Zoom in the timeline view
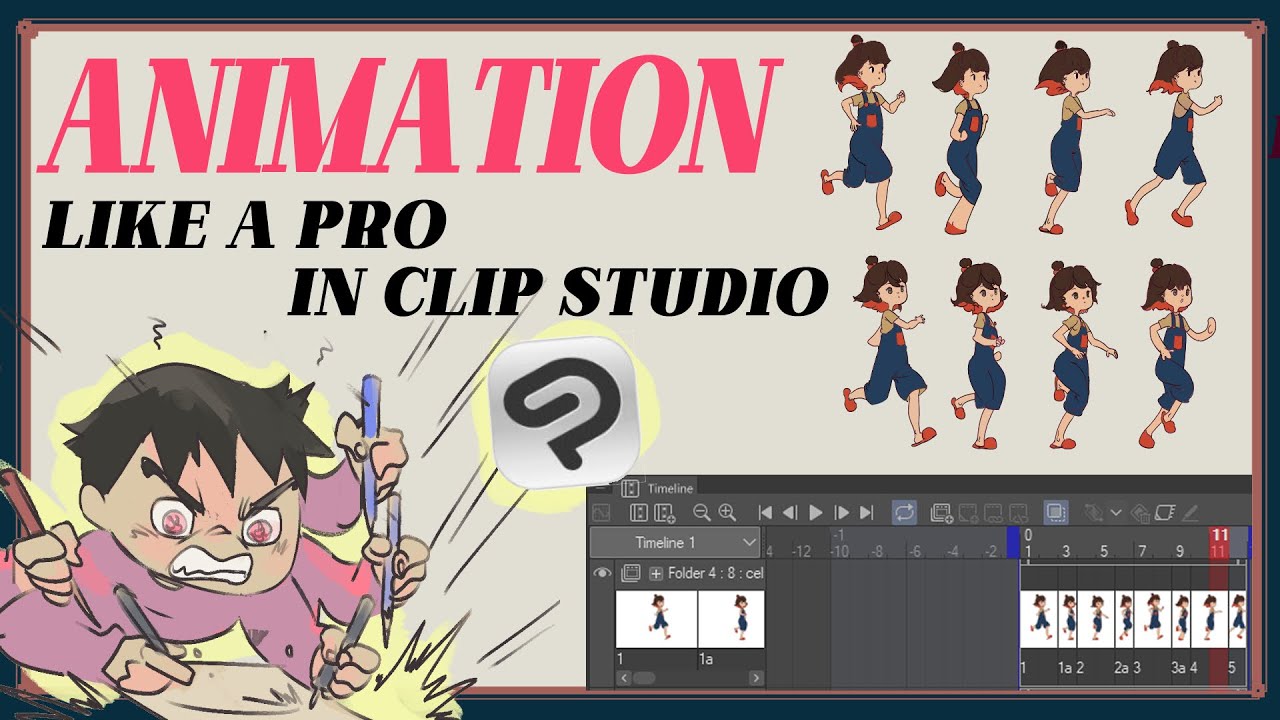Viewport: 1280px width, 720px height. point(727,513)
